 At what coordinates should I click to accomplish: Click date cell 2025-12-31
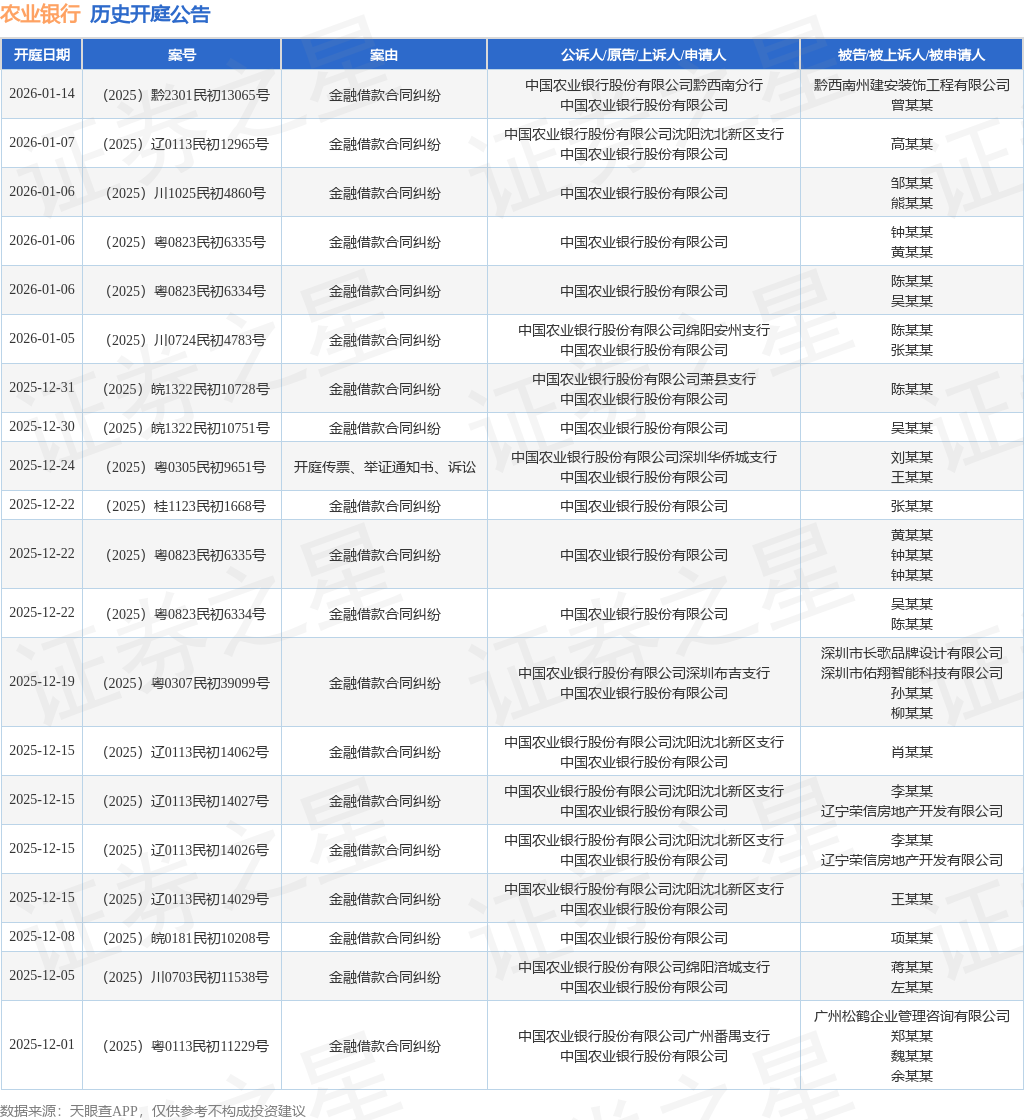42,388
